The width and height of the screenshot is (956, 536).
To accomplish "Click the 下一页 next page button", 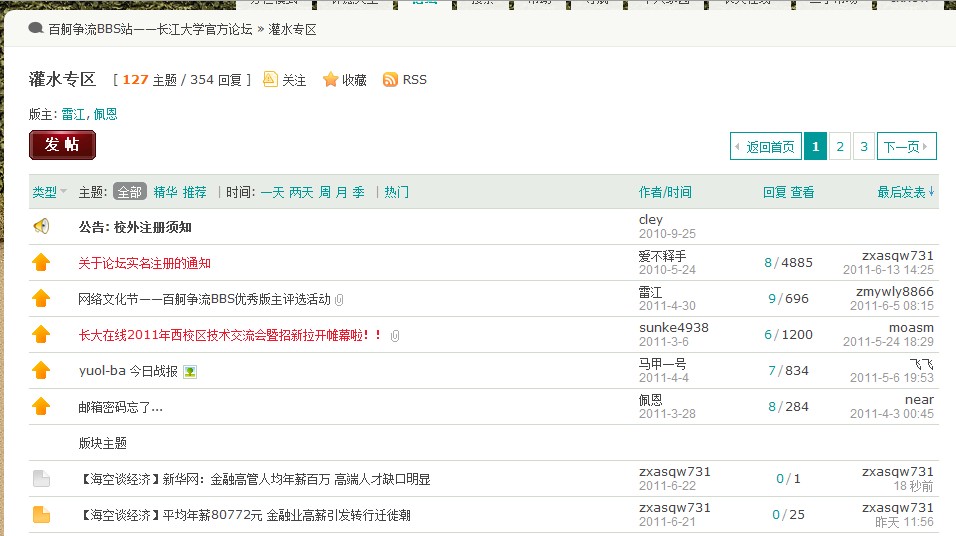I will [x=907, y=146].
